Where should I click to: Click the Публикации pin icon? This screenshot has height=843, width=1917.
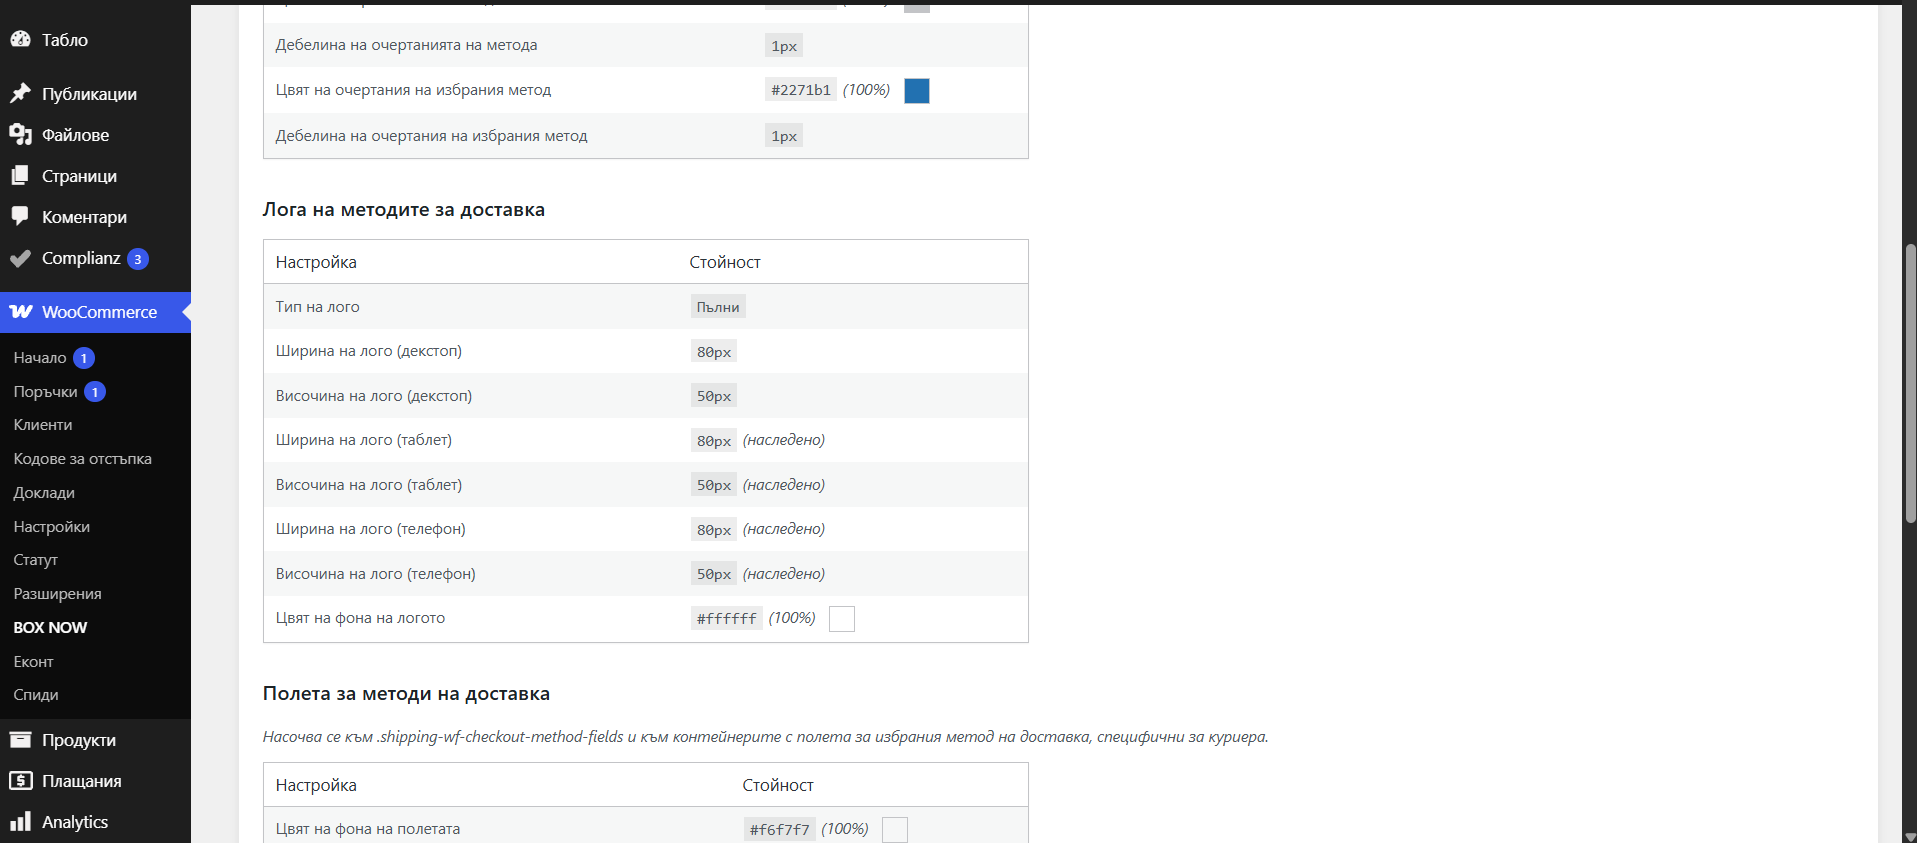click(x=21, y=93)
